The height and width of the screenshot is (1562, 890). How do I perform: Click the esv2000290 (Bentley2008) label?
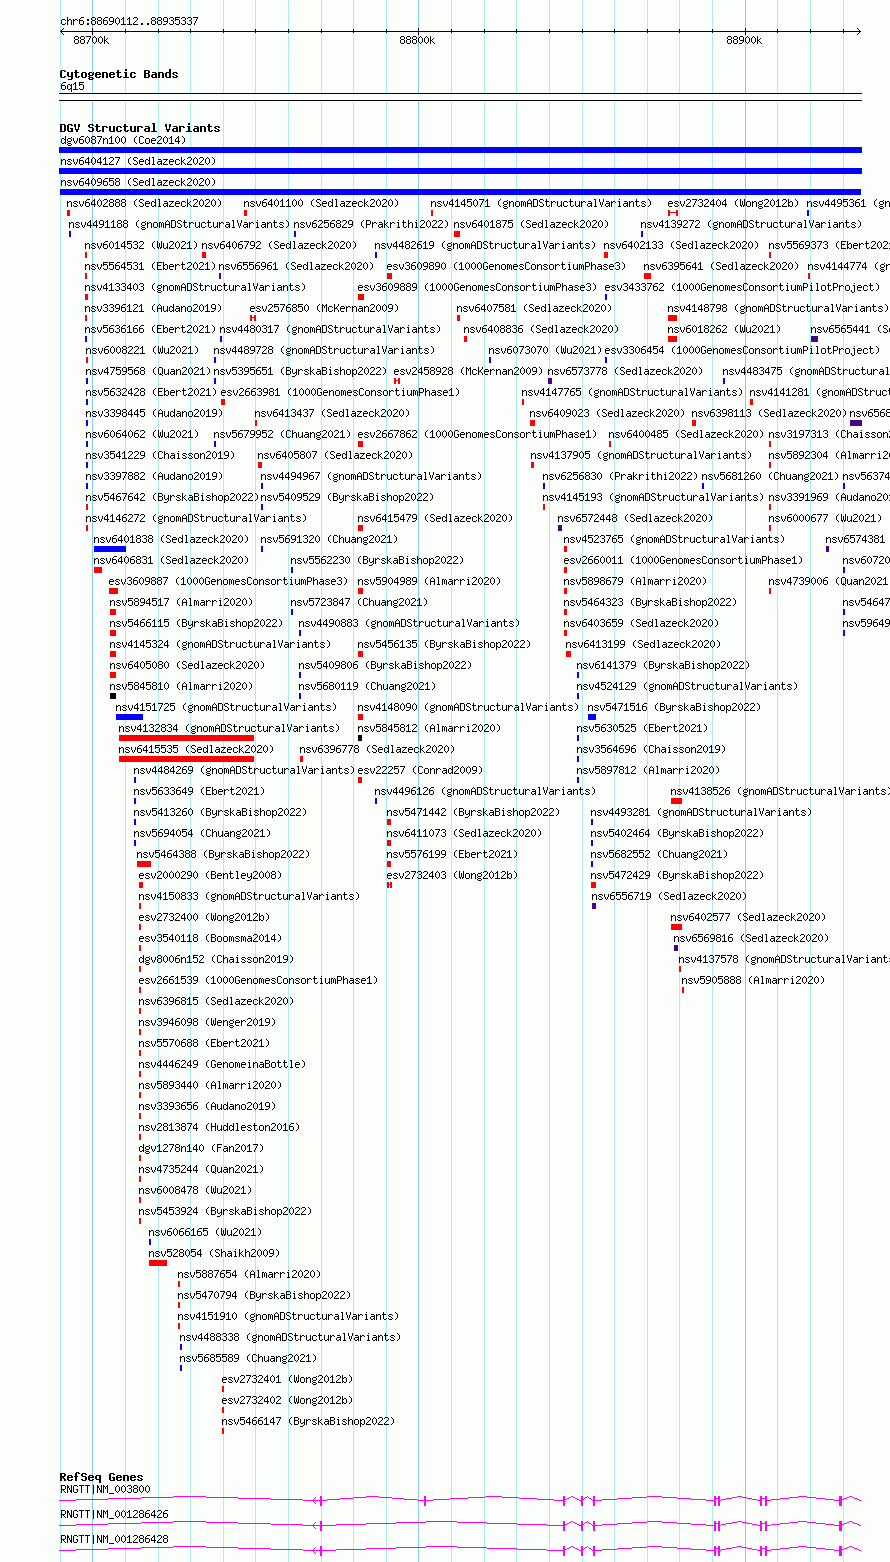coord(210,875)
